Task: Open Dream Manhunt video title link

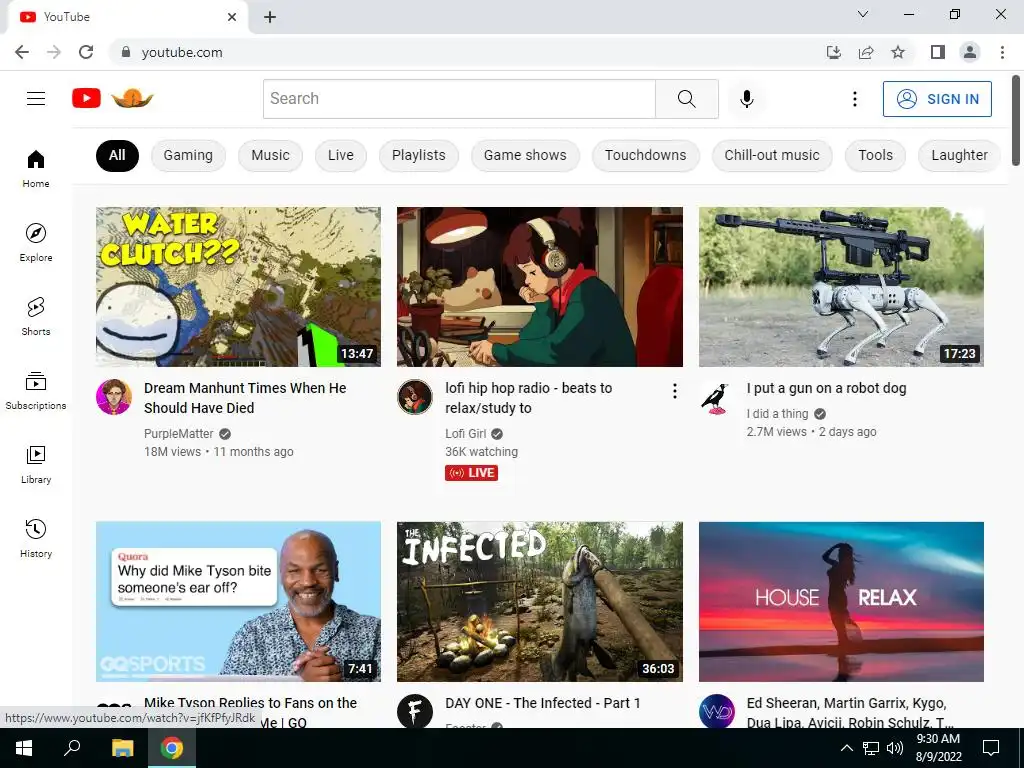Action: click(245, 398)
